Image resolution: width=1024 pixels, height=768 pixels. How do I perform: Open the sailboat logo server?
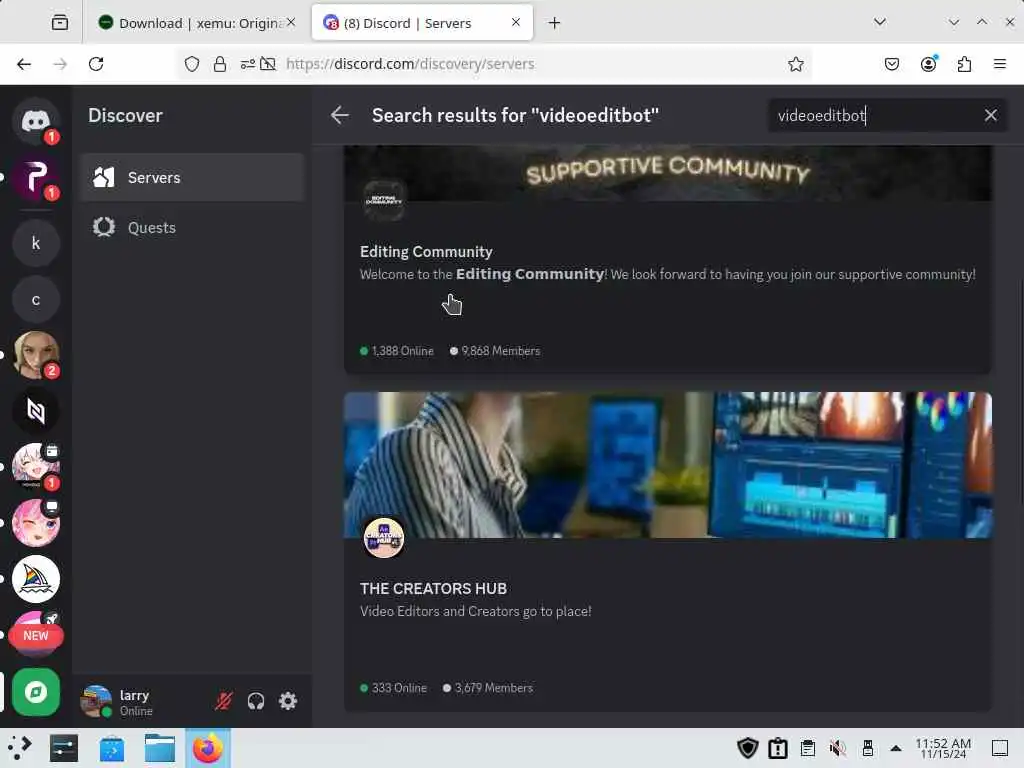pyautogui.click(x=35, y=579)
